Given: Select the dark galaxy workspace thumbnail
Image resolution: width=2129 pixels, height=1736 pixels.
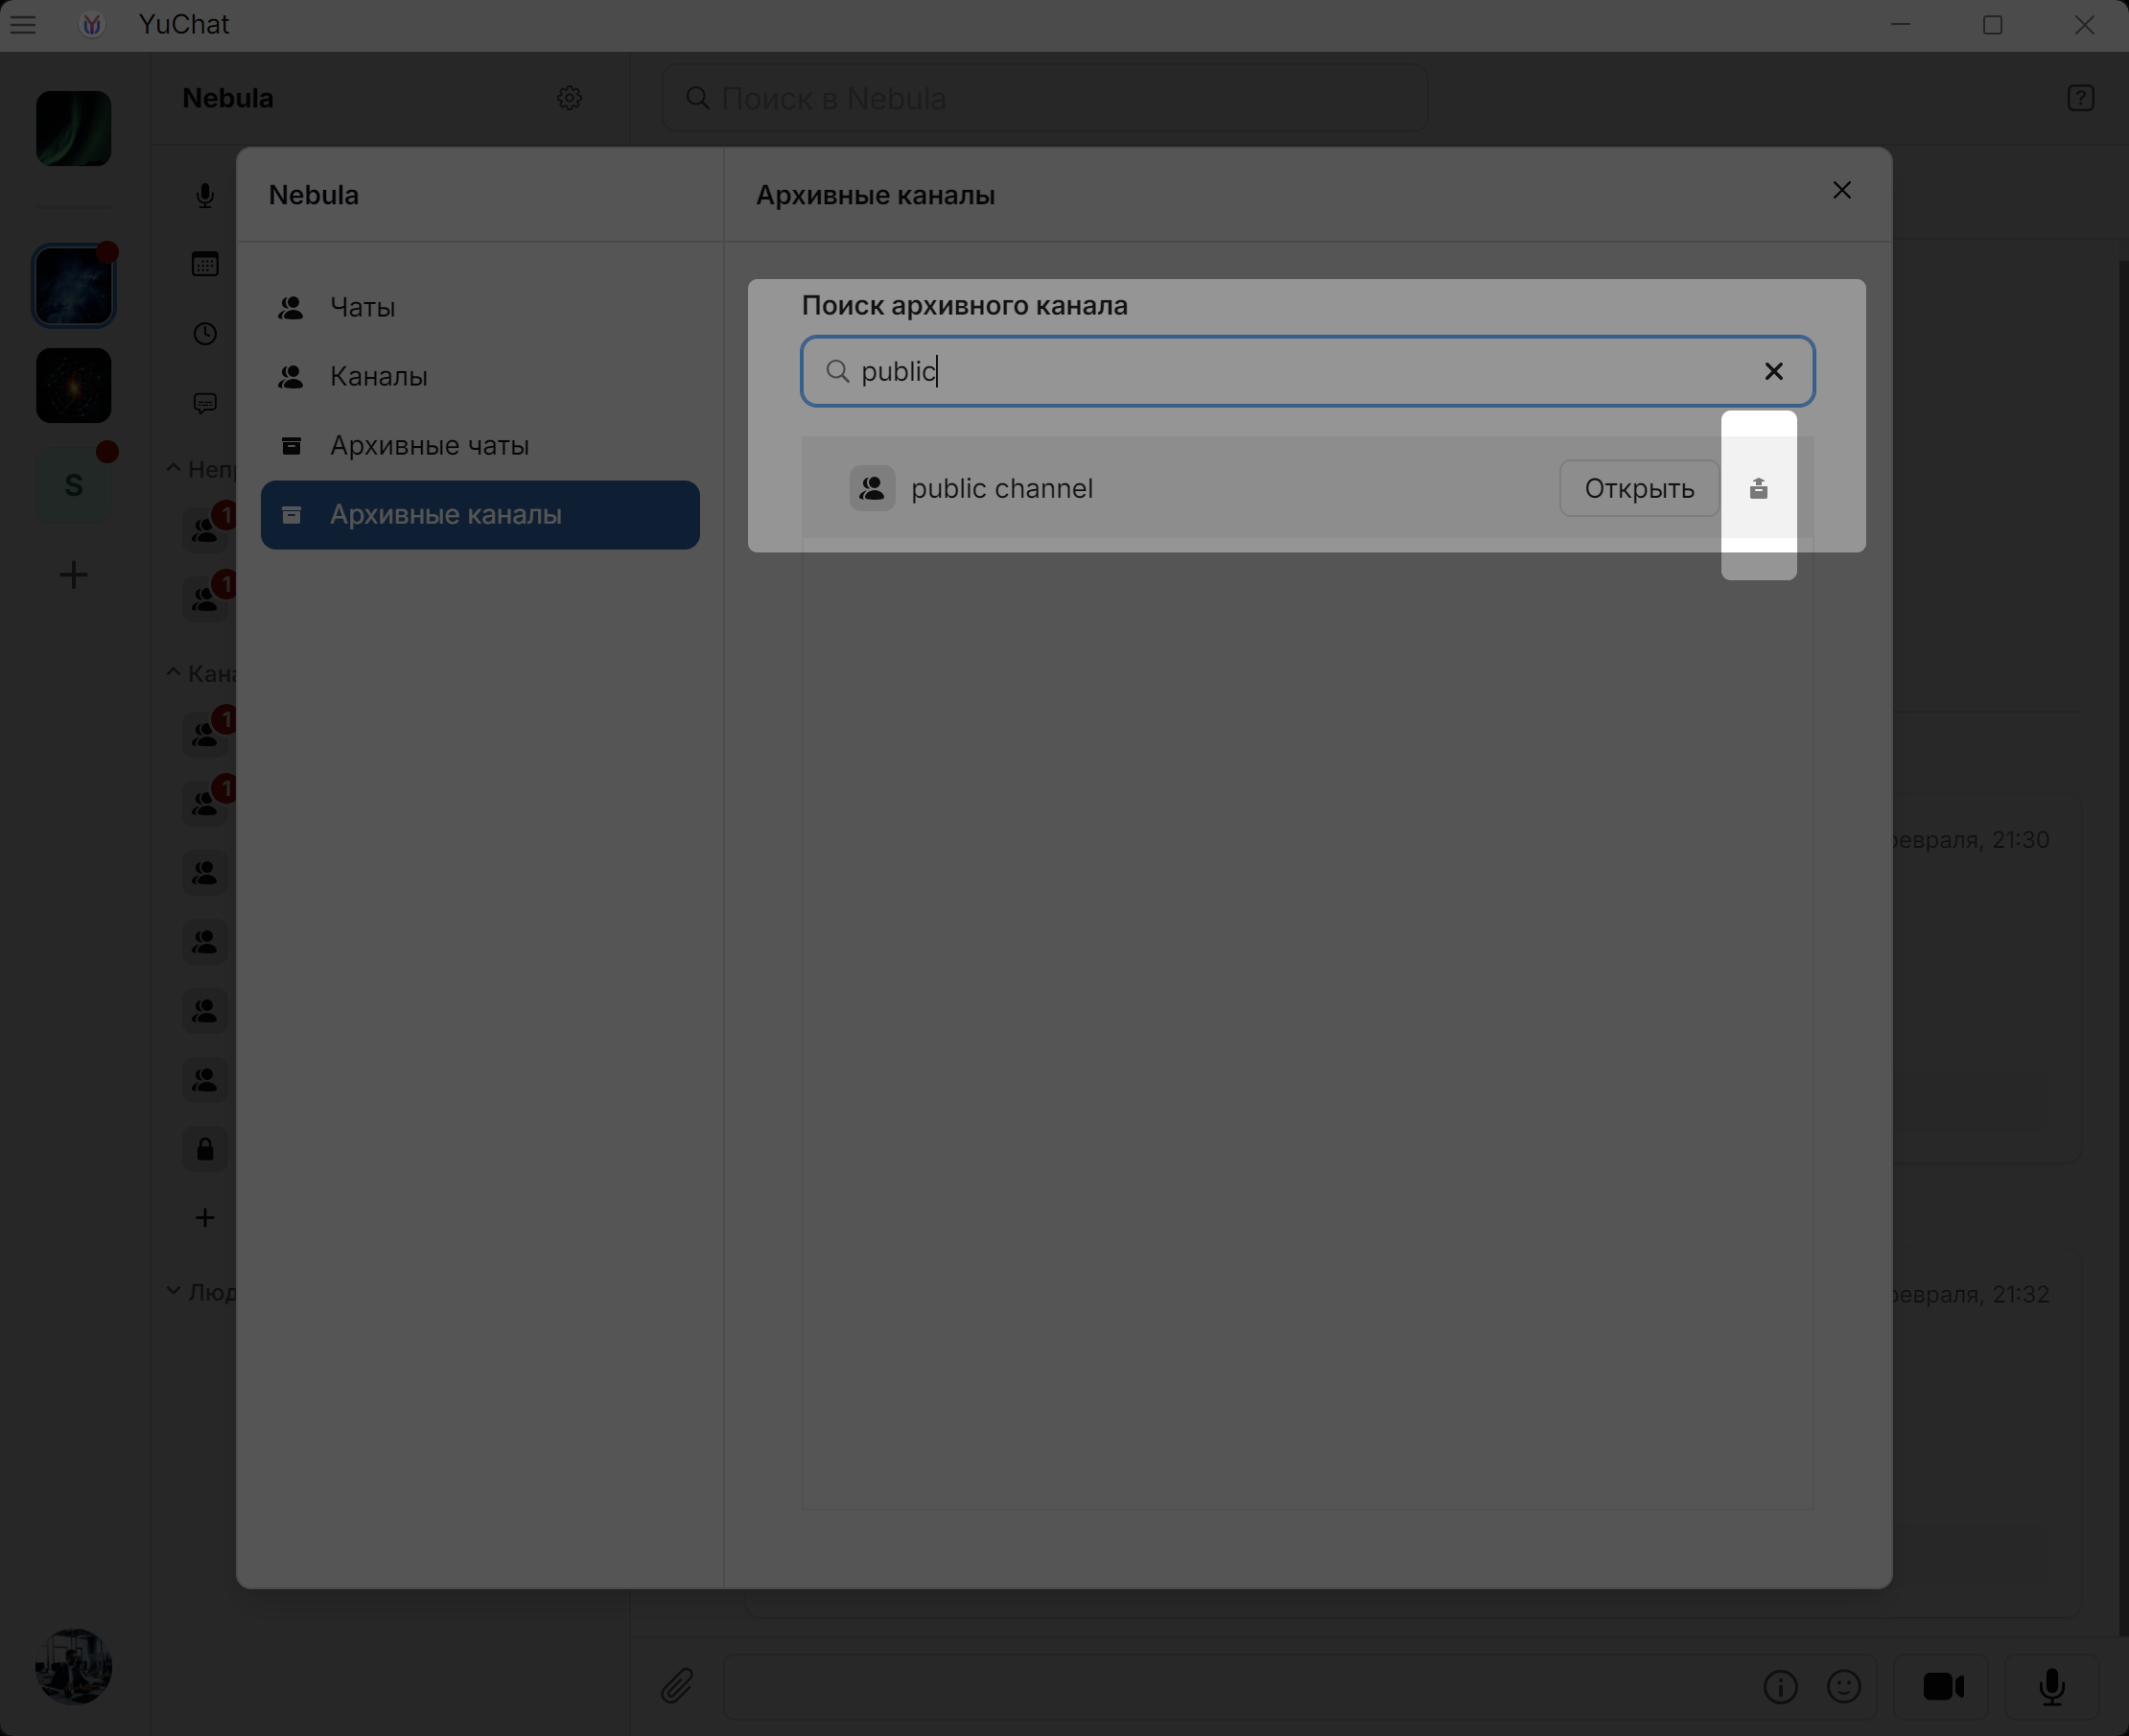Looking at the screenshot, I should 74,386.
